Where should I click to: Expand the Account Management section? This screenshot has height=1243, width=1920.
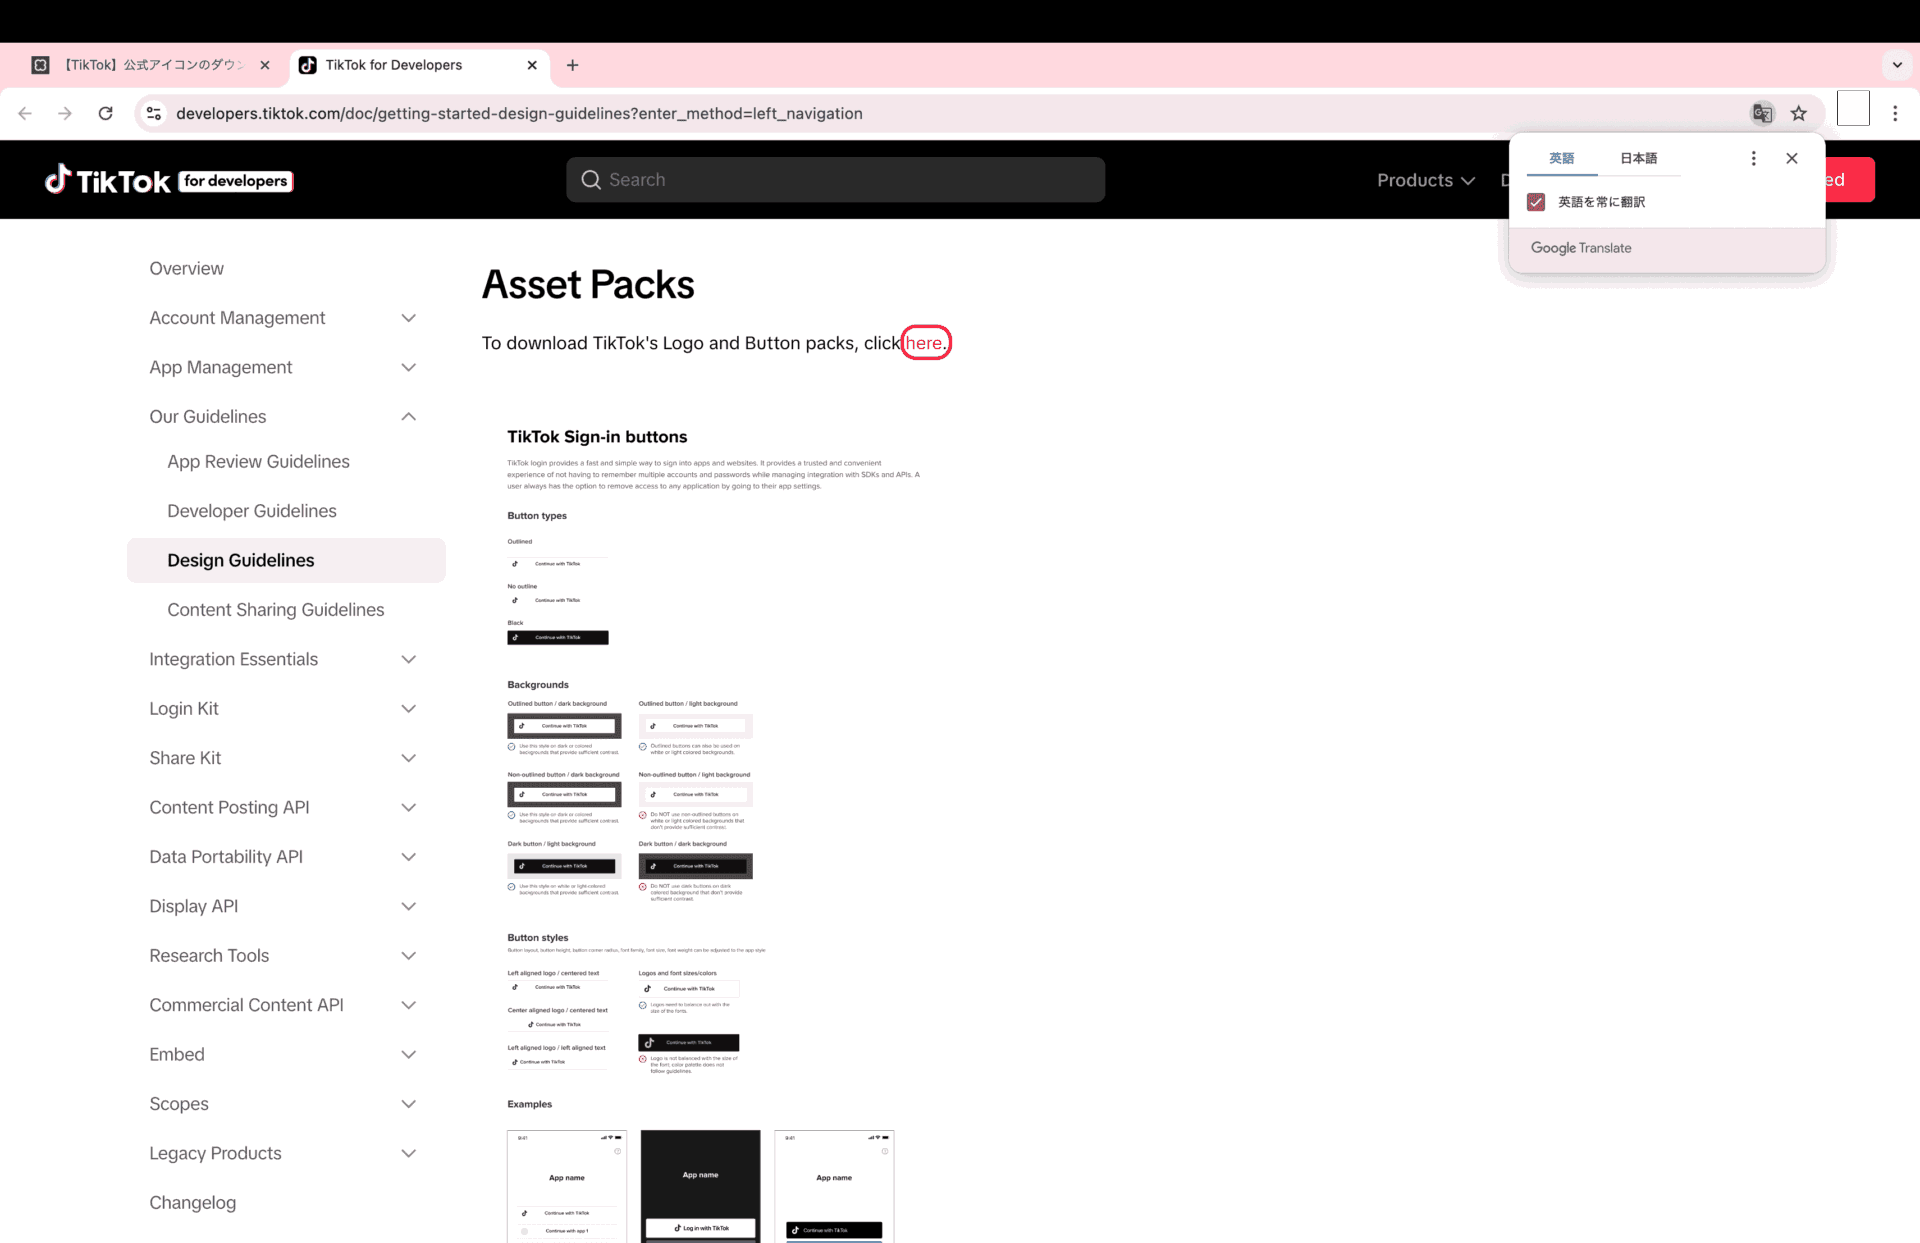[x=408, y=318]
